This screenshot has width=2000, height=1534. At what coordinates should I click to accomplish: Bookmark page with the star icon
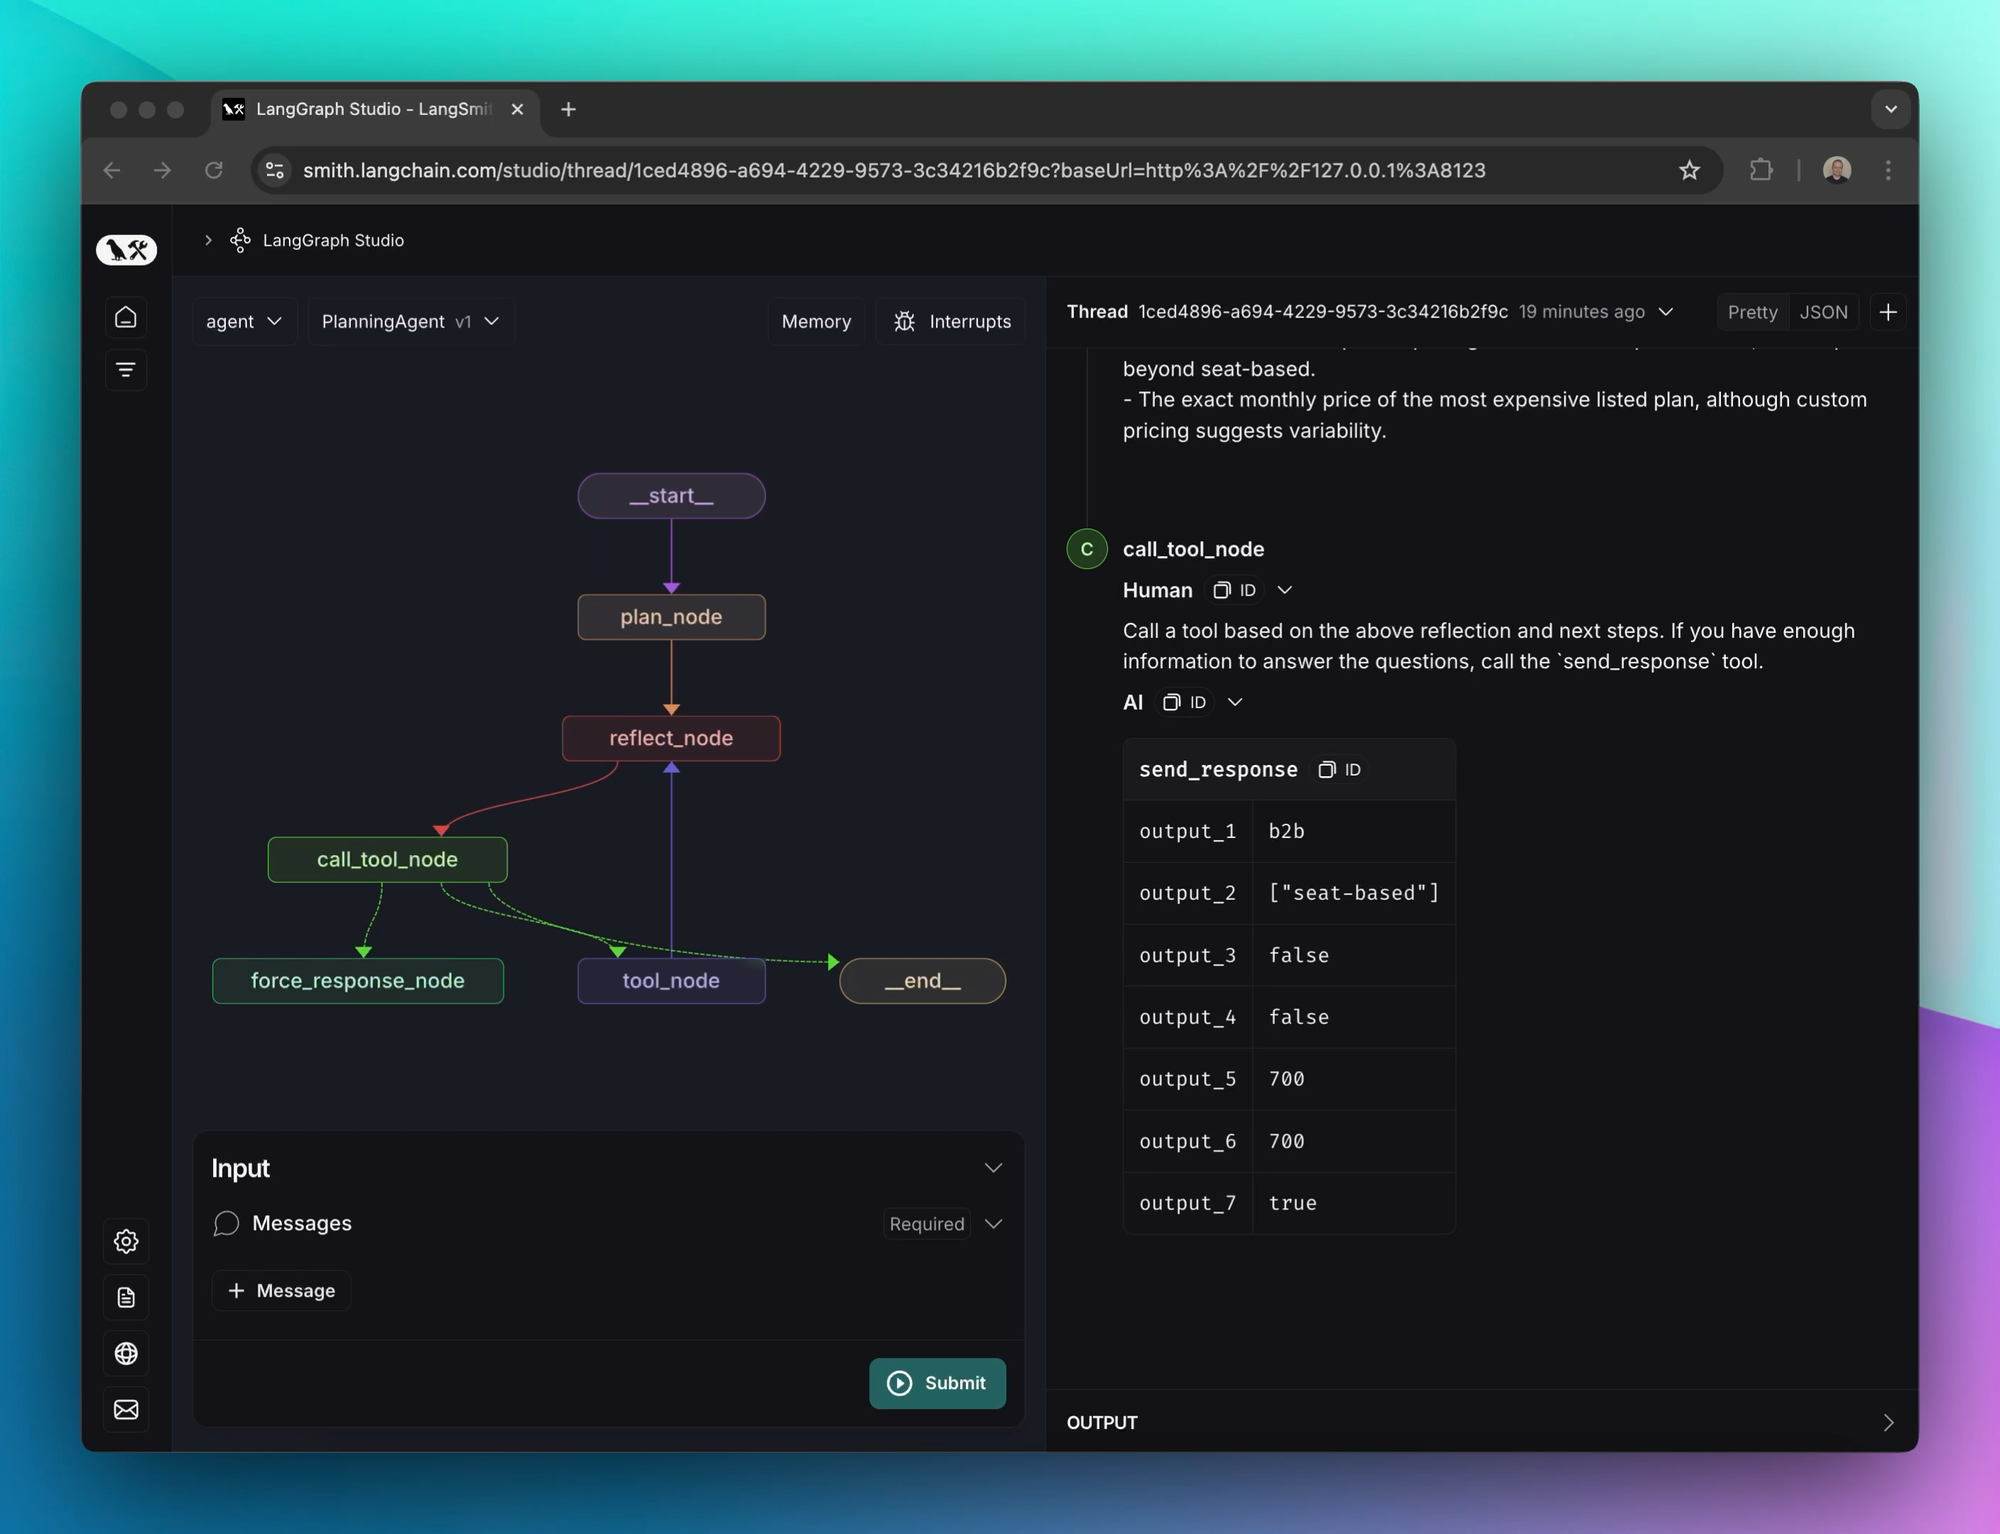(x=1689, y=170)
